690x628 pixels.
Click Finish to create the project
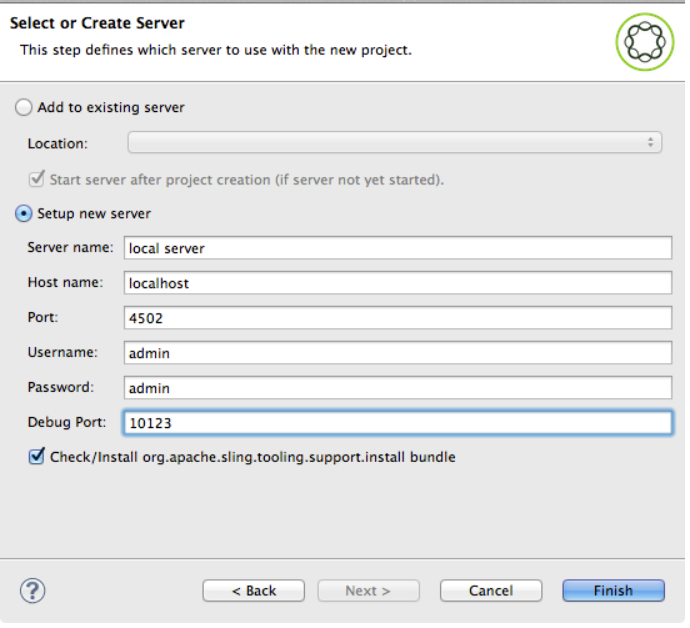coord(613,591)
